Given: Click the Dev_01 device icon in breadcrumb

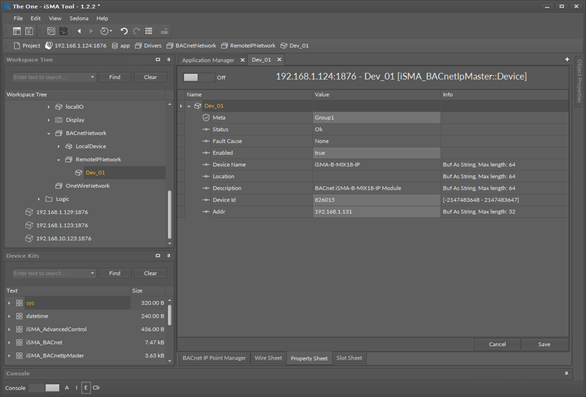Looking at the screenshot, I should point(284,46).
